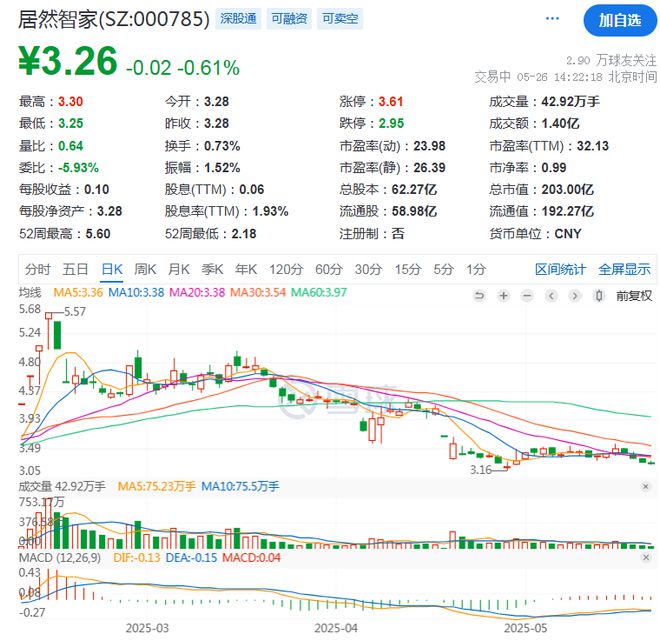Switch to the 120分 chart tab
Viewport: 660px width, 641px height.
286,269
